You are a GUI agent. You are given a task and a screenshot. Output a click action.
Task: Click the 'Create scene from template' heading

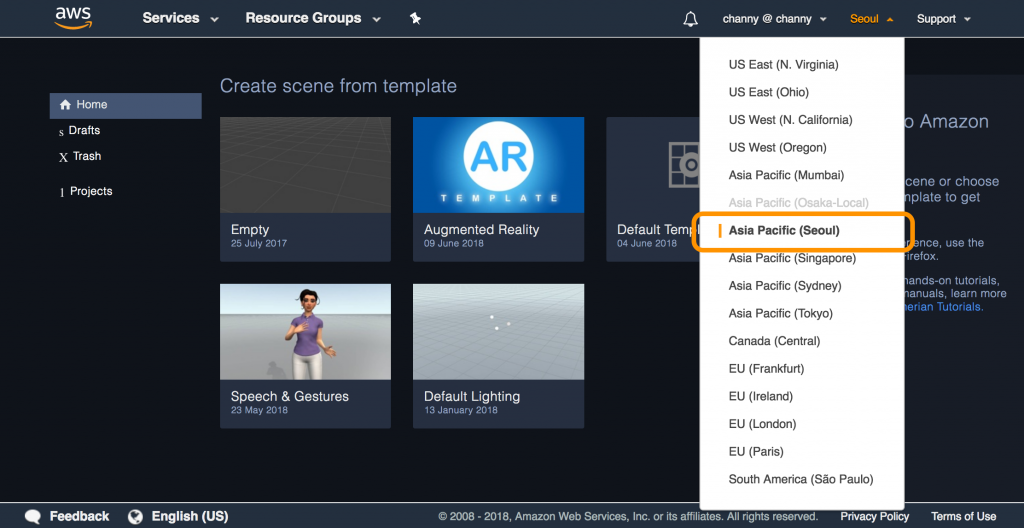tap(338, 86)
